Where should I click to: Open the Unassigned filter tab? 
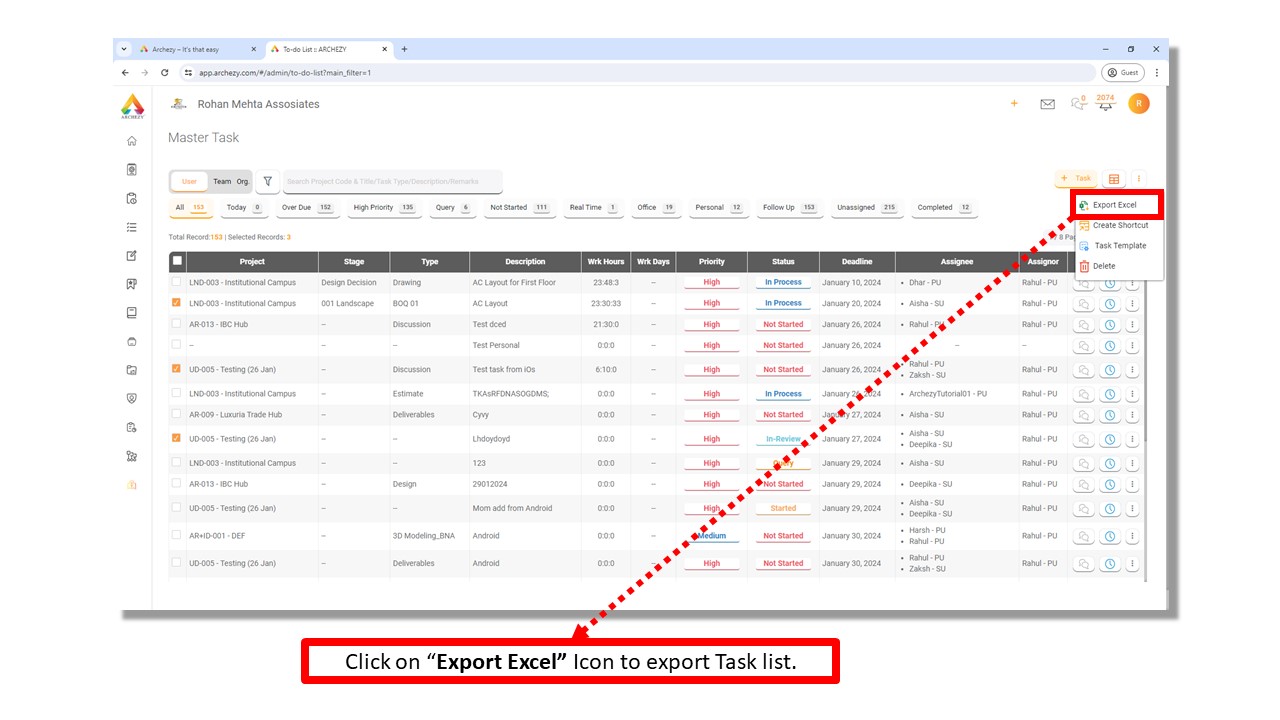pyautogui.click(x=866, y=208)
